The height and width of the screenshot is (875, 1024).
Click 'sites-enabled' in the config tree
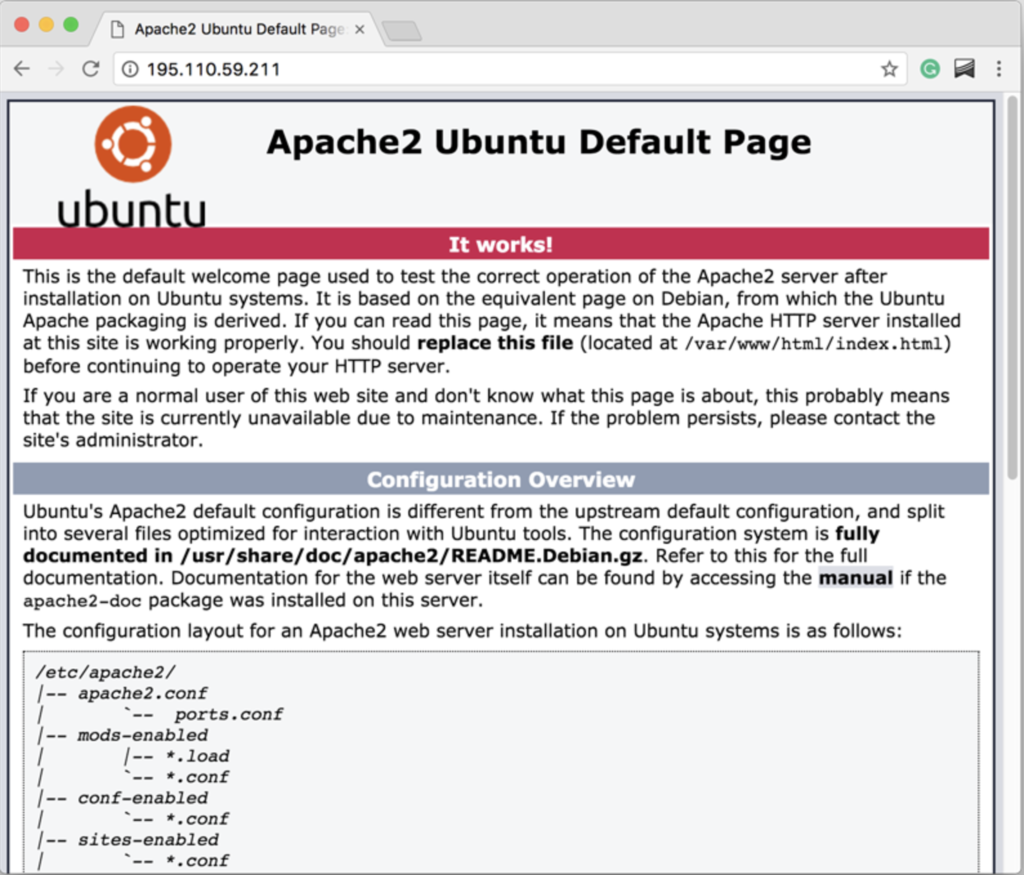tap(148, 840)
